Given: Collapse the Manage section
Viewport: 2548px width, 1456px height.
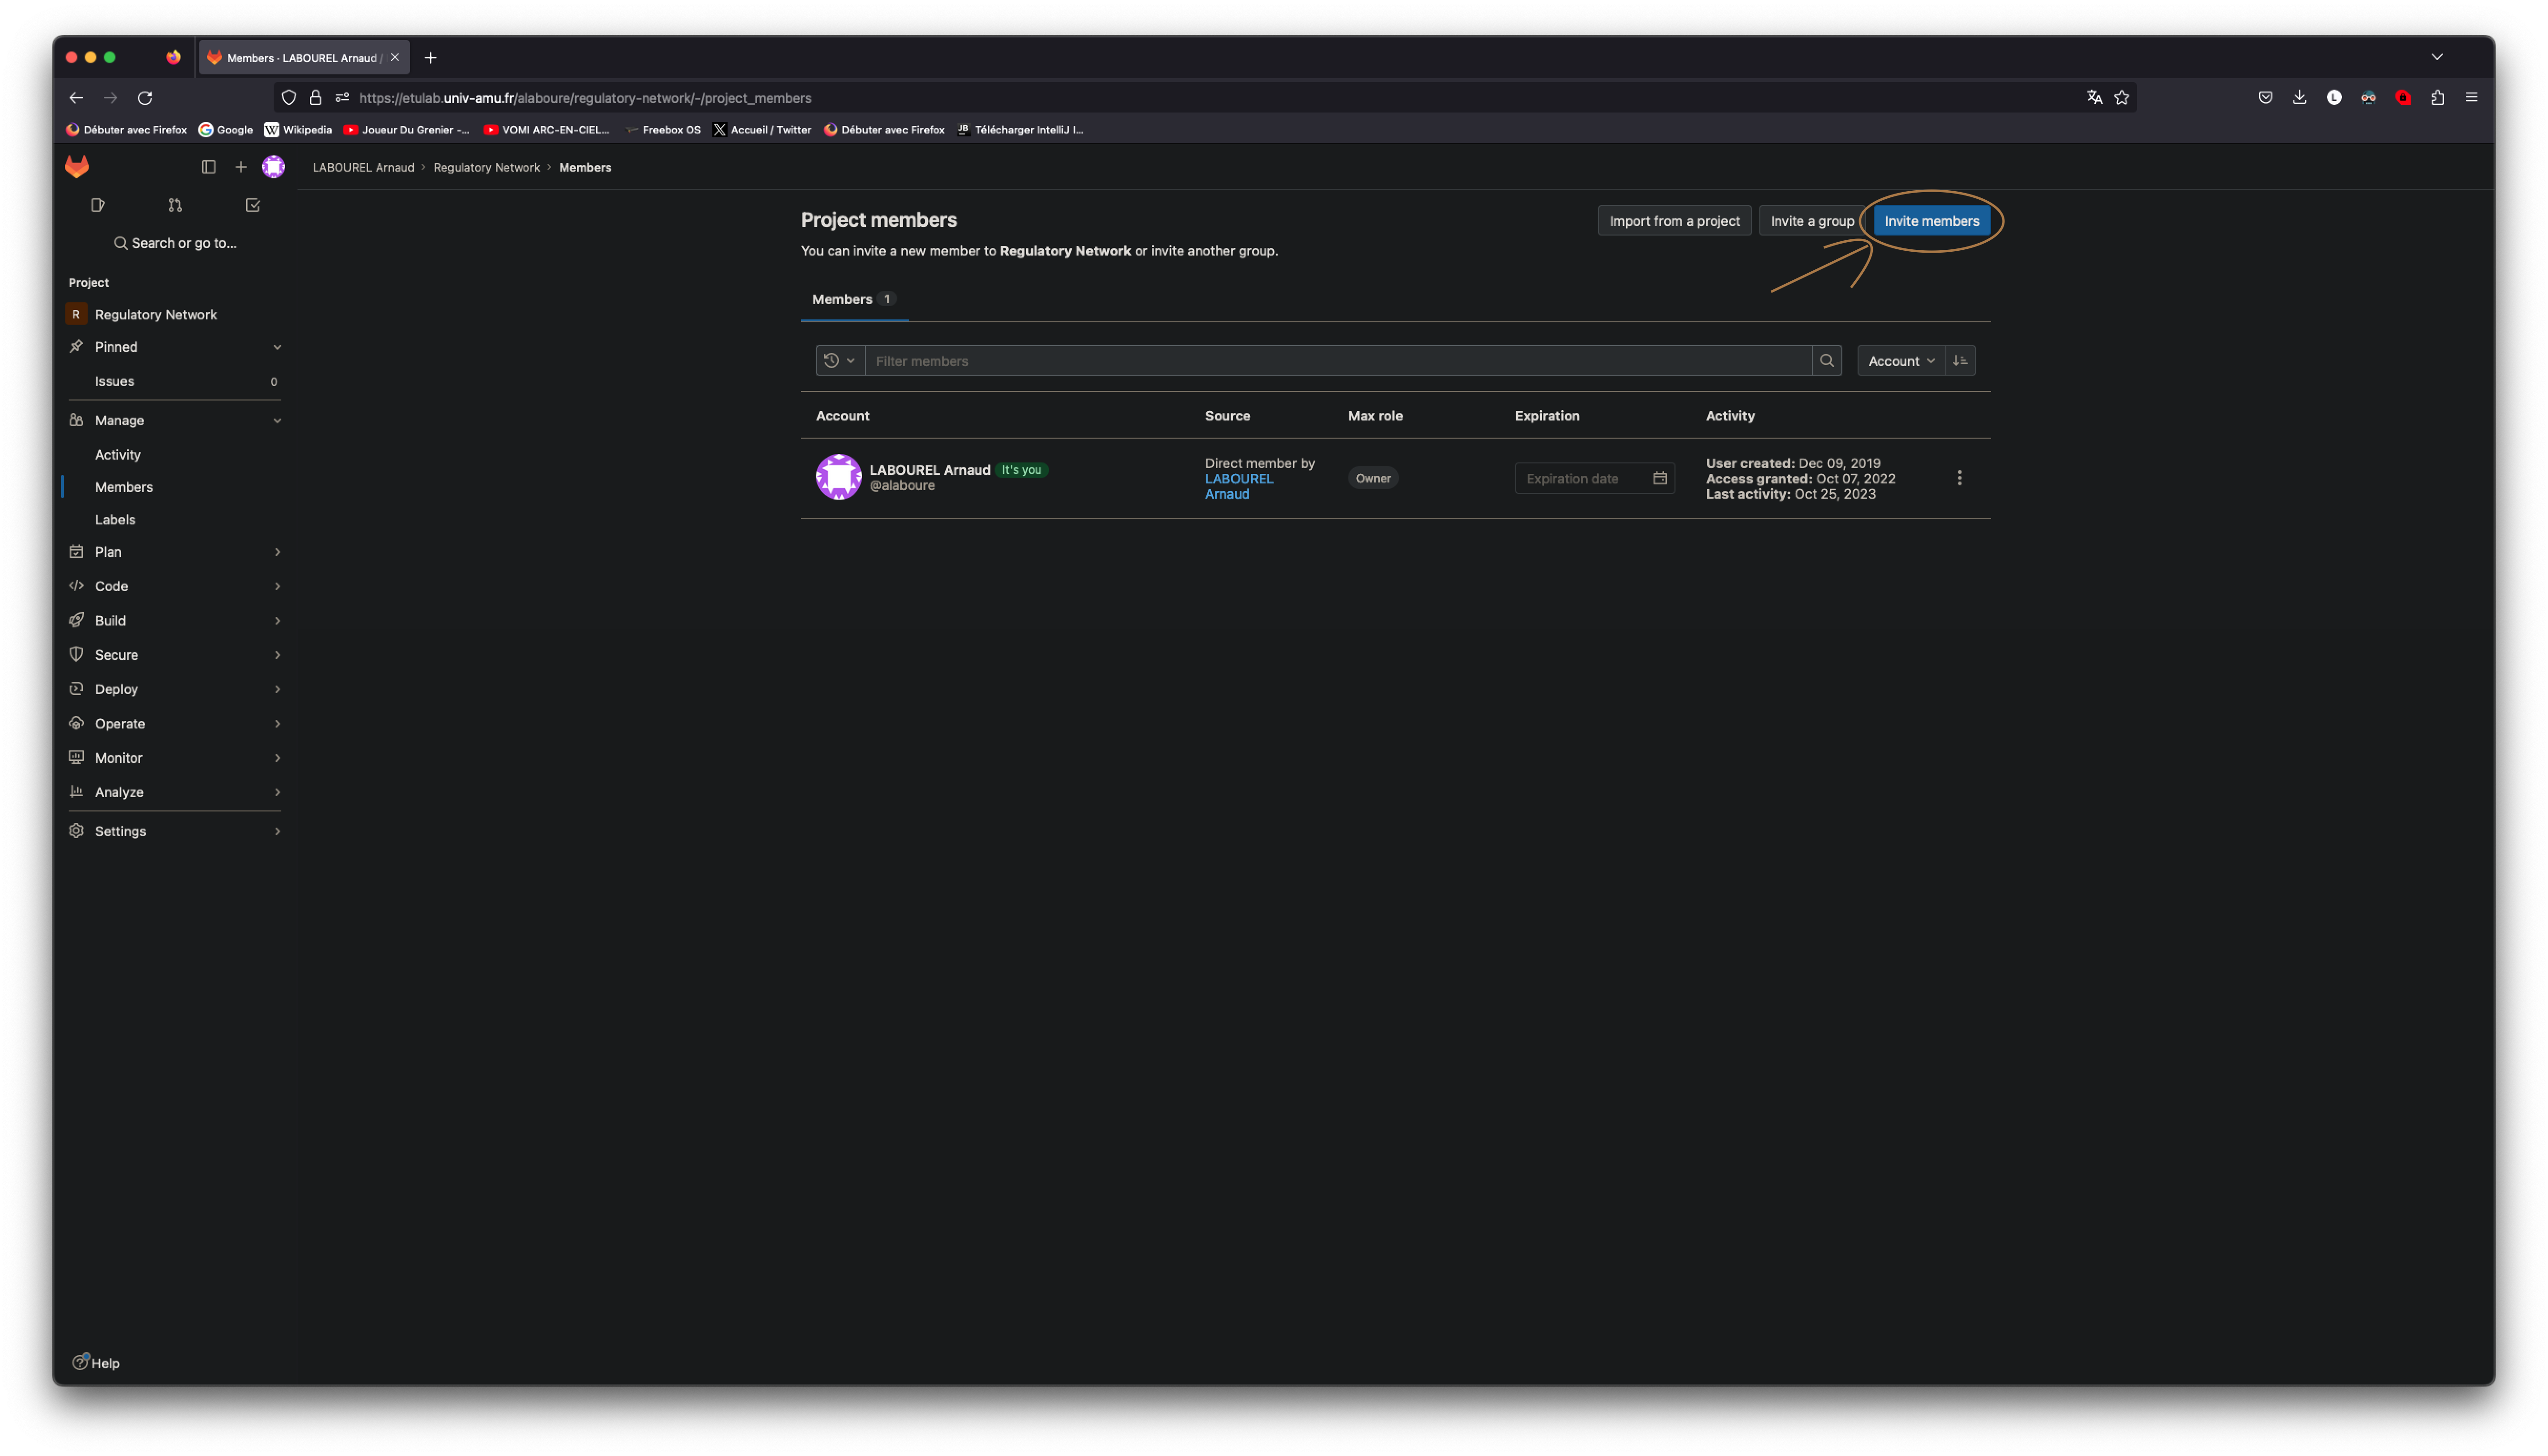Looking at the screenshot, I should coord(176,420).
